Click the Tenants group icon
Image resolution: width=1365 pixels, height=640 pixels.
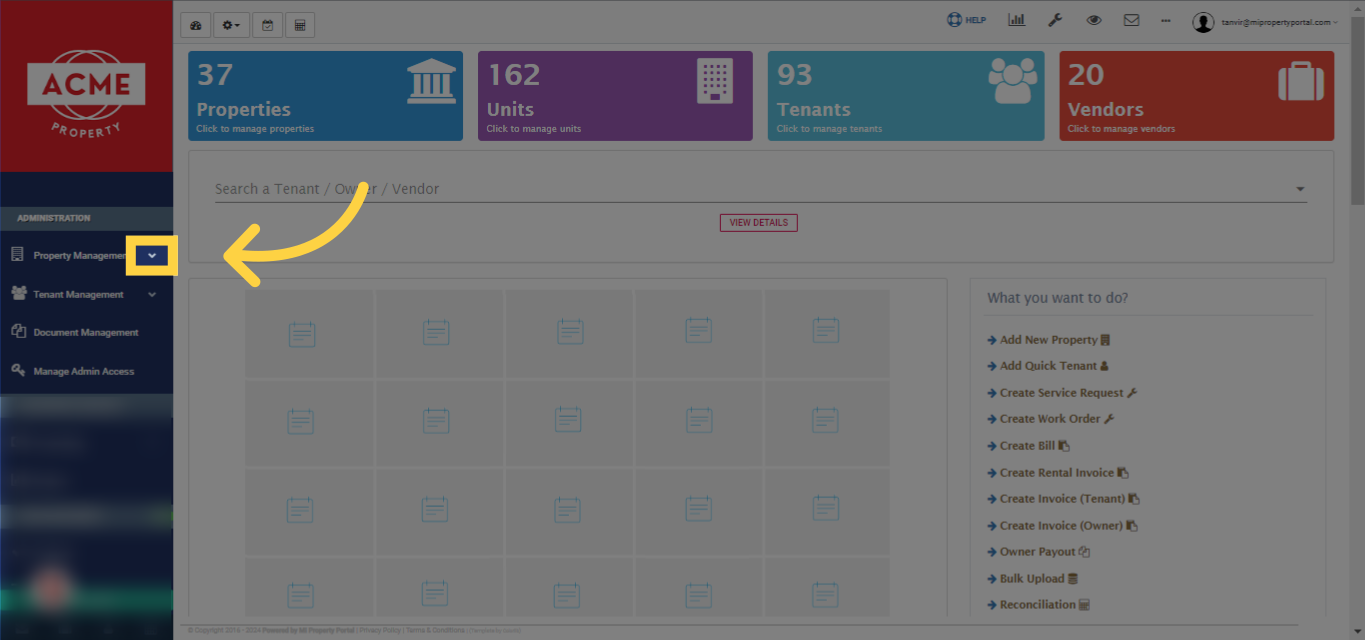(x=1012, y=82)
